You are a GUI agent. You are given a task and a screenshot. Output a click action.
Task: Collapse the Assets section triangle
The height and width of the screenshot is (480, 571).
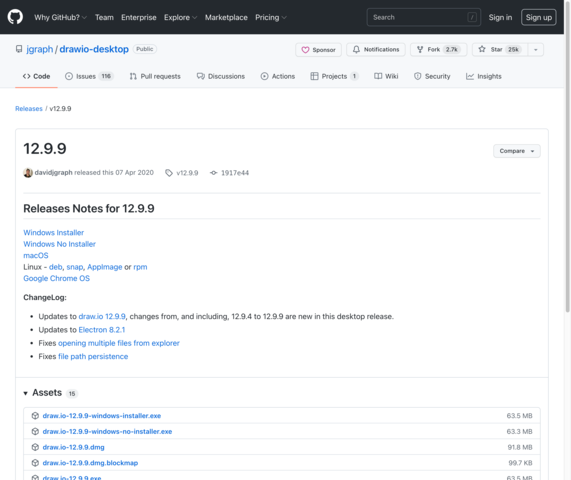(x=25, y=393)
